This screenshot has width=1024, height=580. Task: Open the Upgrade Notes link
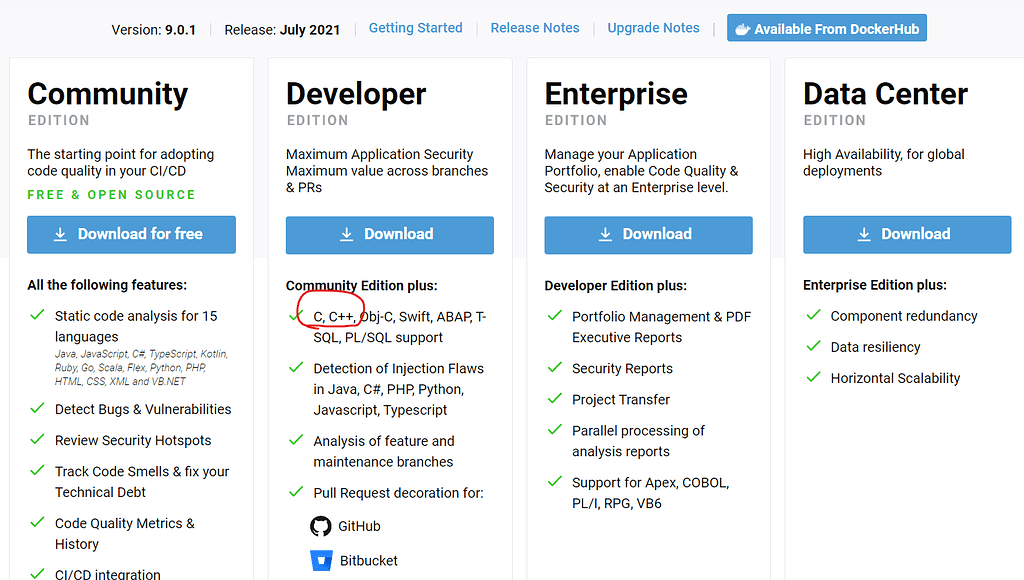[654, 28]
